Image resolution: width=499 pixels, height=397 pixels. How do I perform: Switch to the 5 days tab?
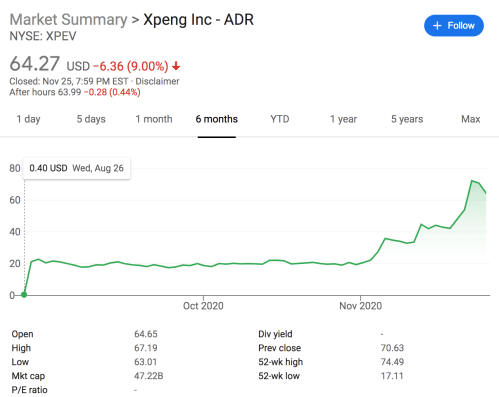click(91, 119)
